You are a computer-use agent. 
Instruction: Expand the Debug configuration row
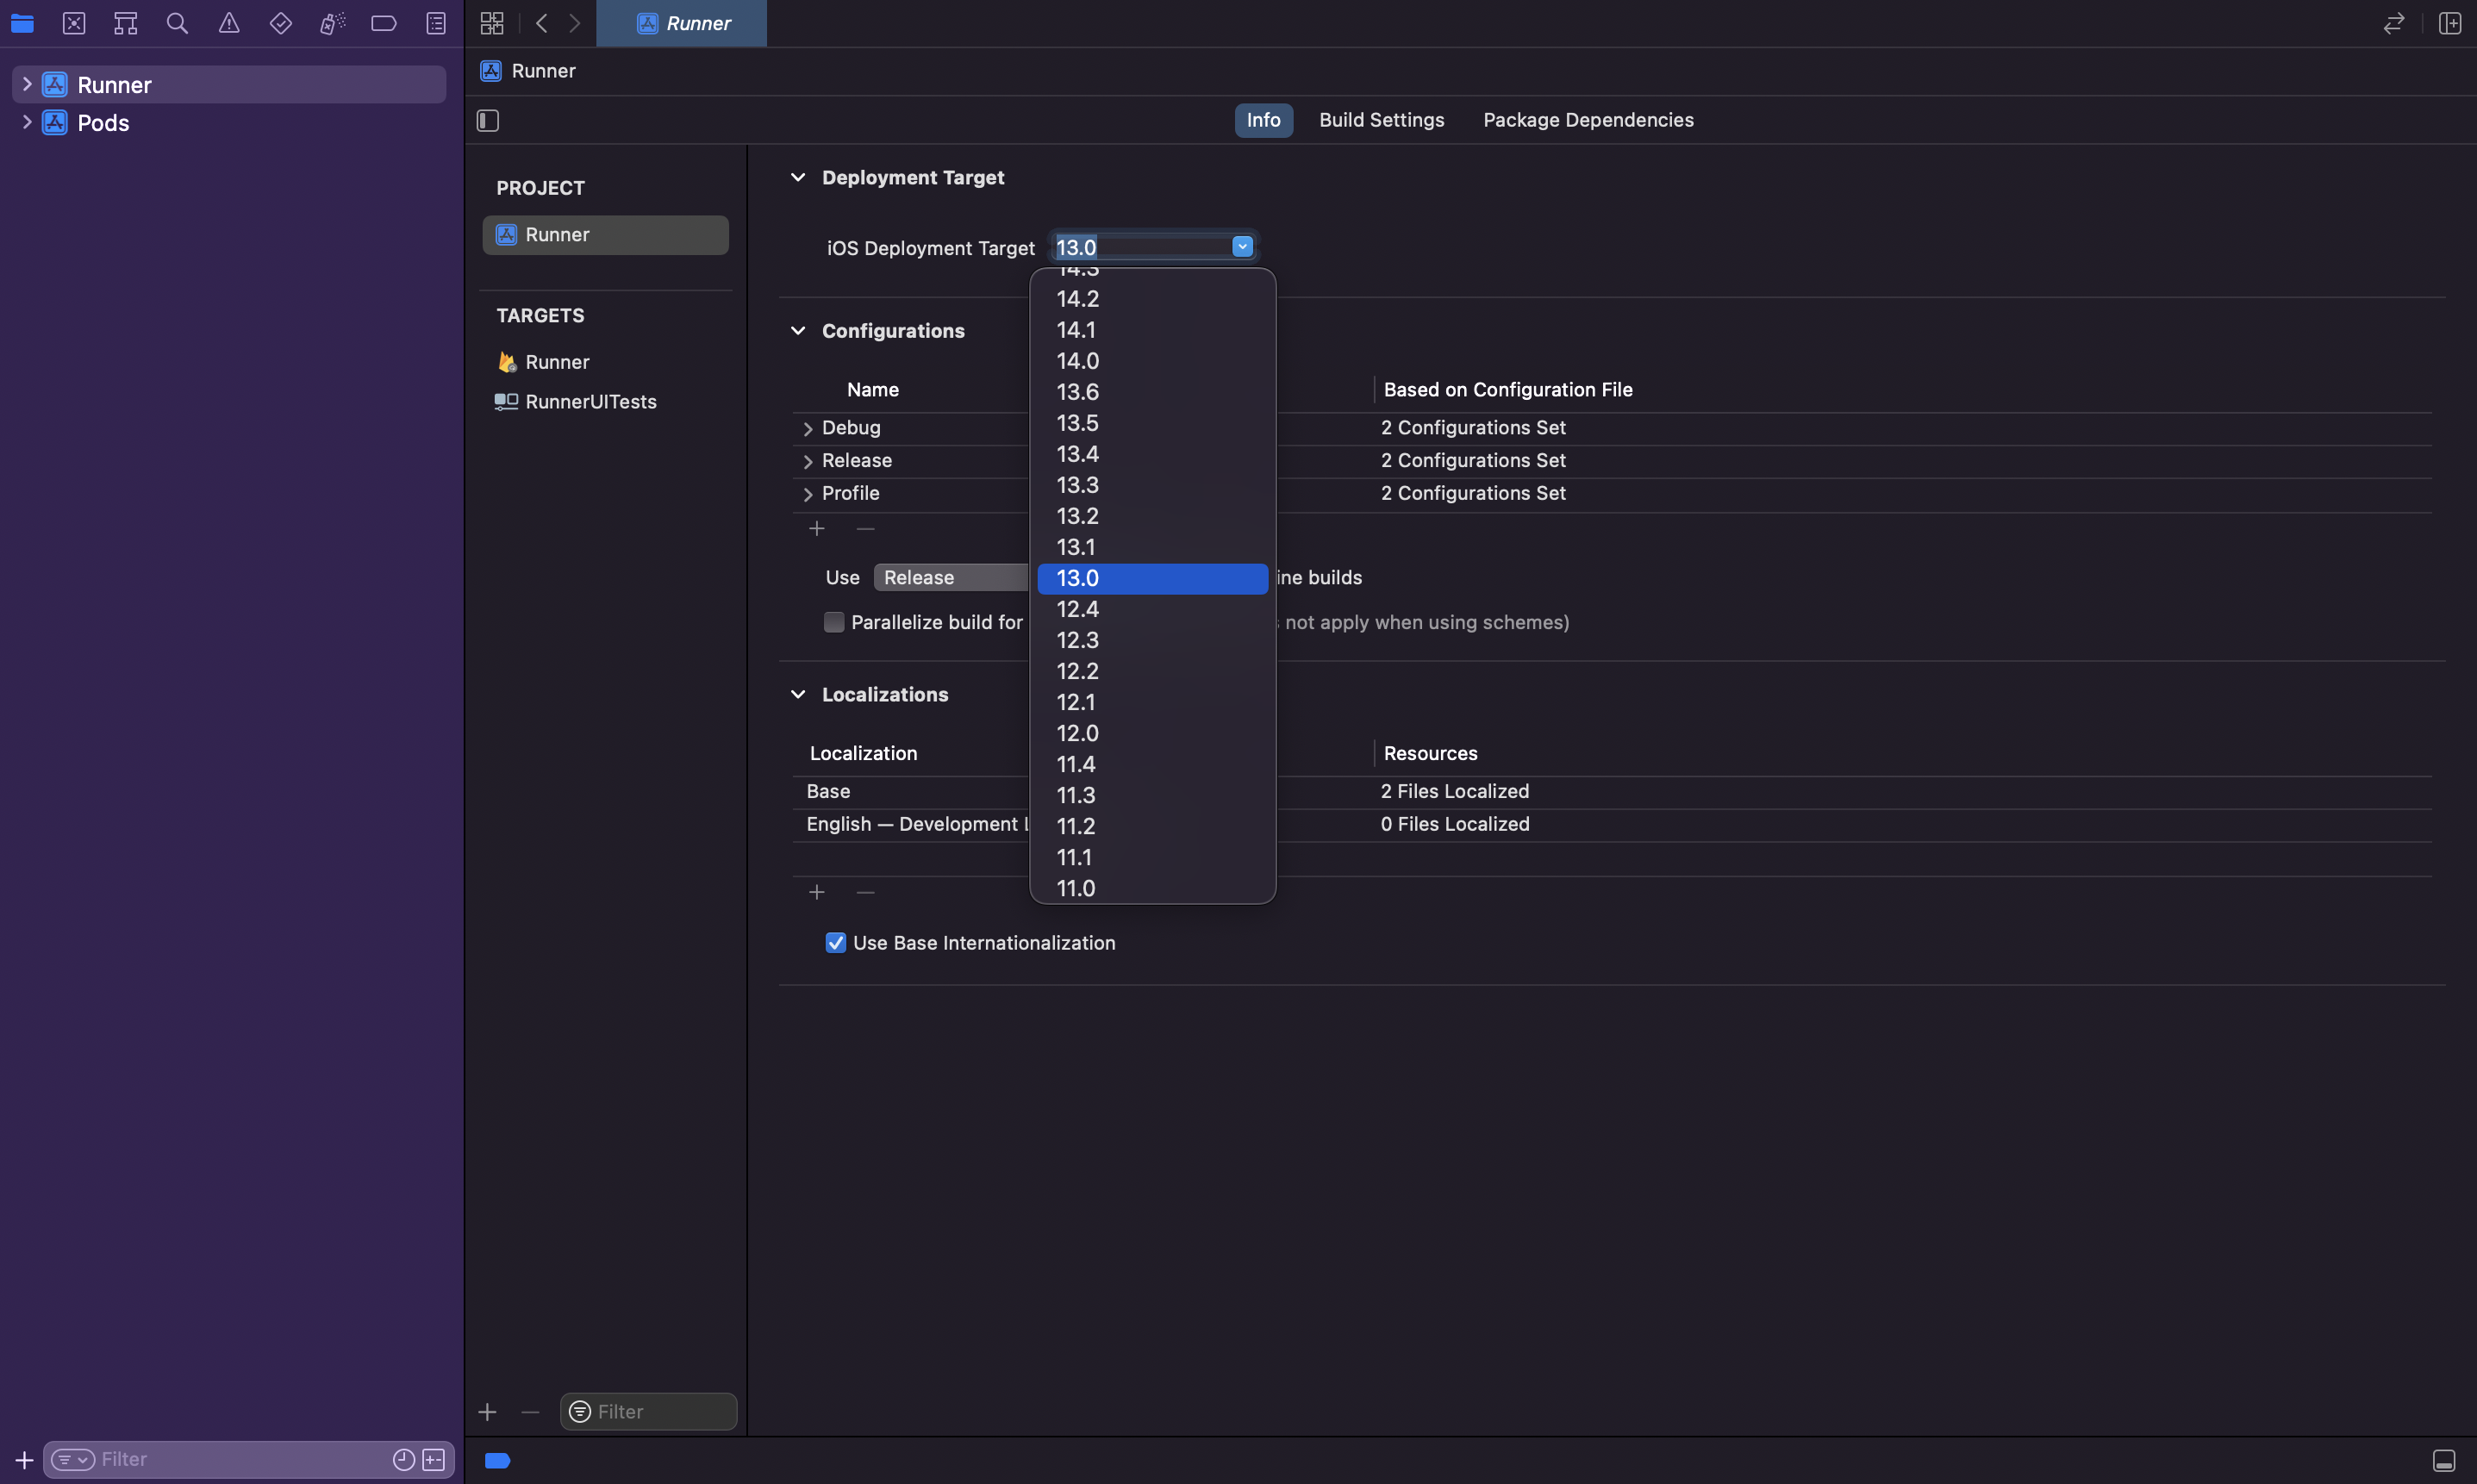808,428
